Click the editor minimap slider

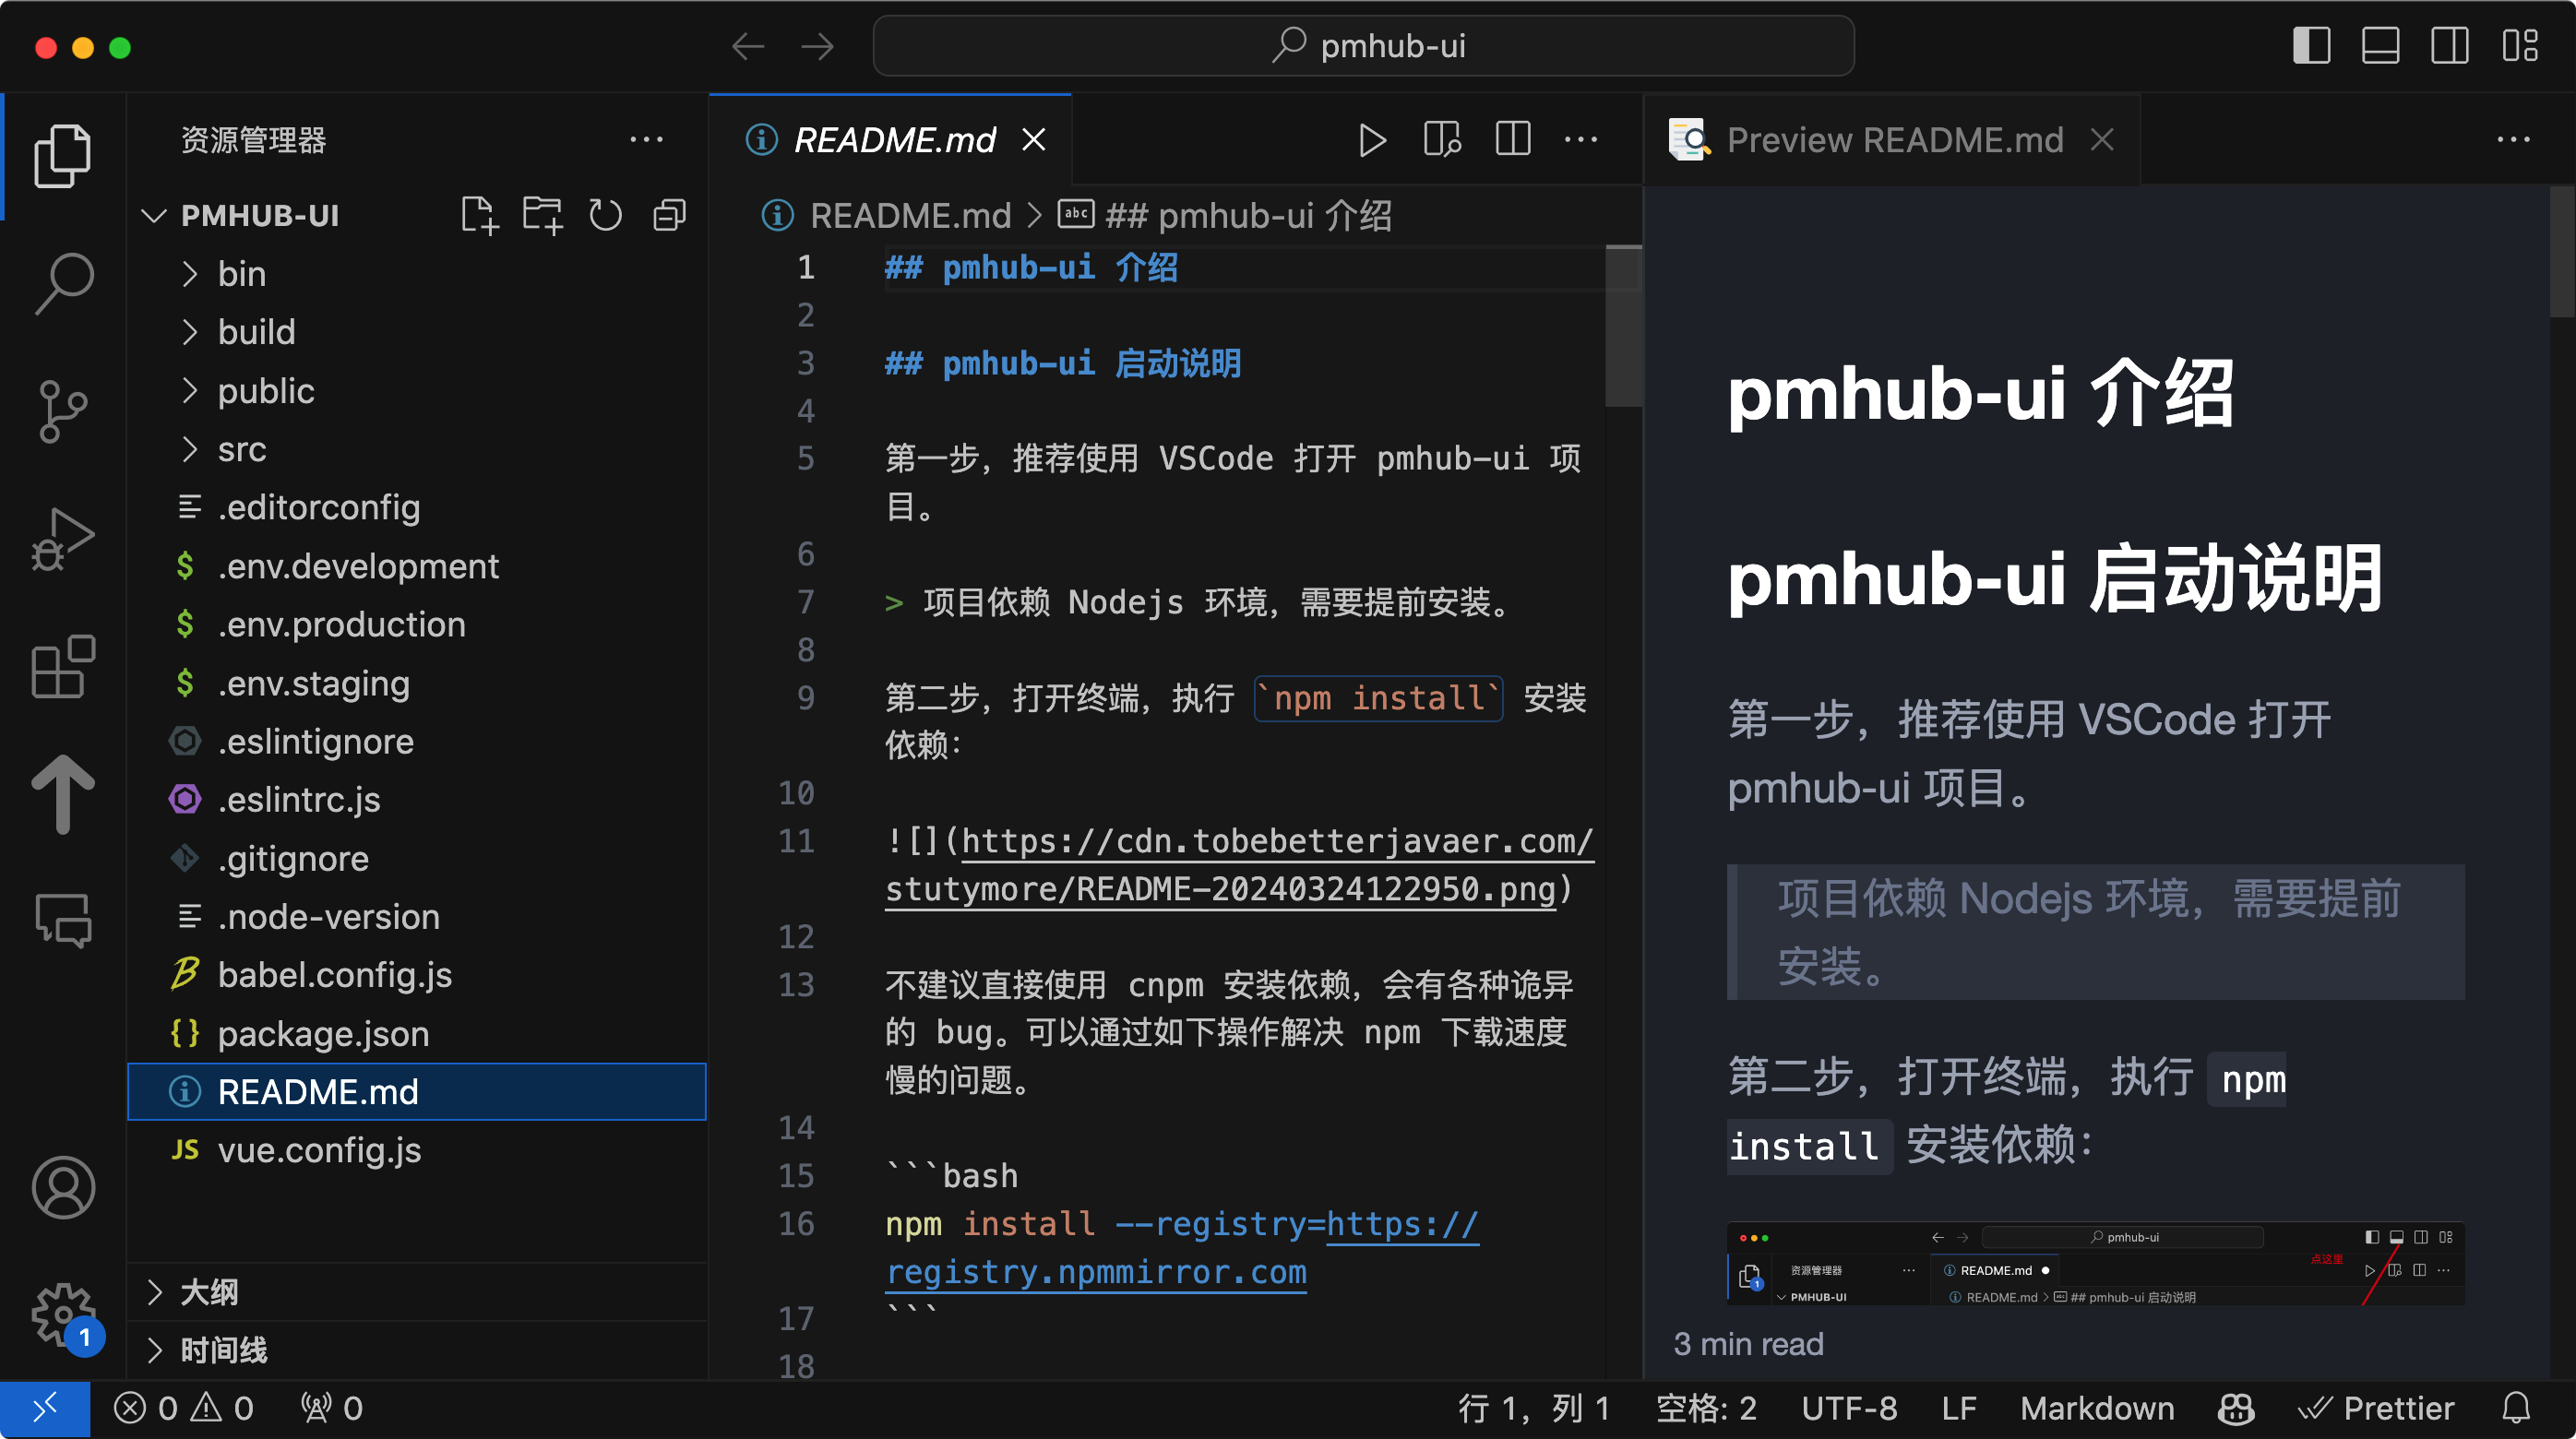point(1624,326)
